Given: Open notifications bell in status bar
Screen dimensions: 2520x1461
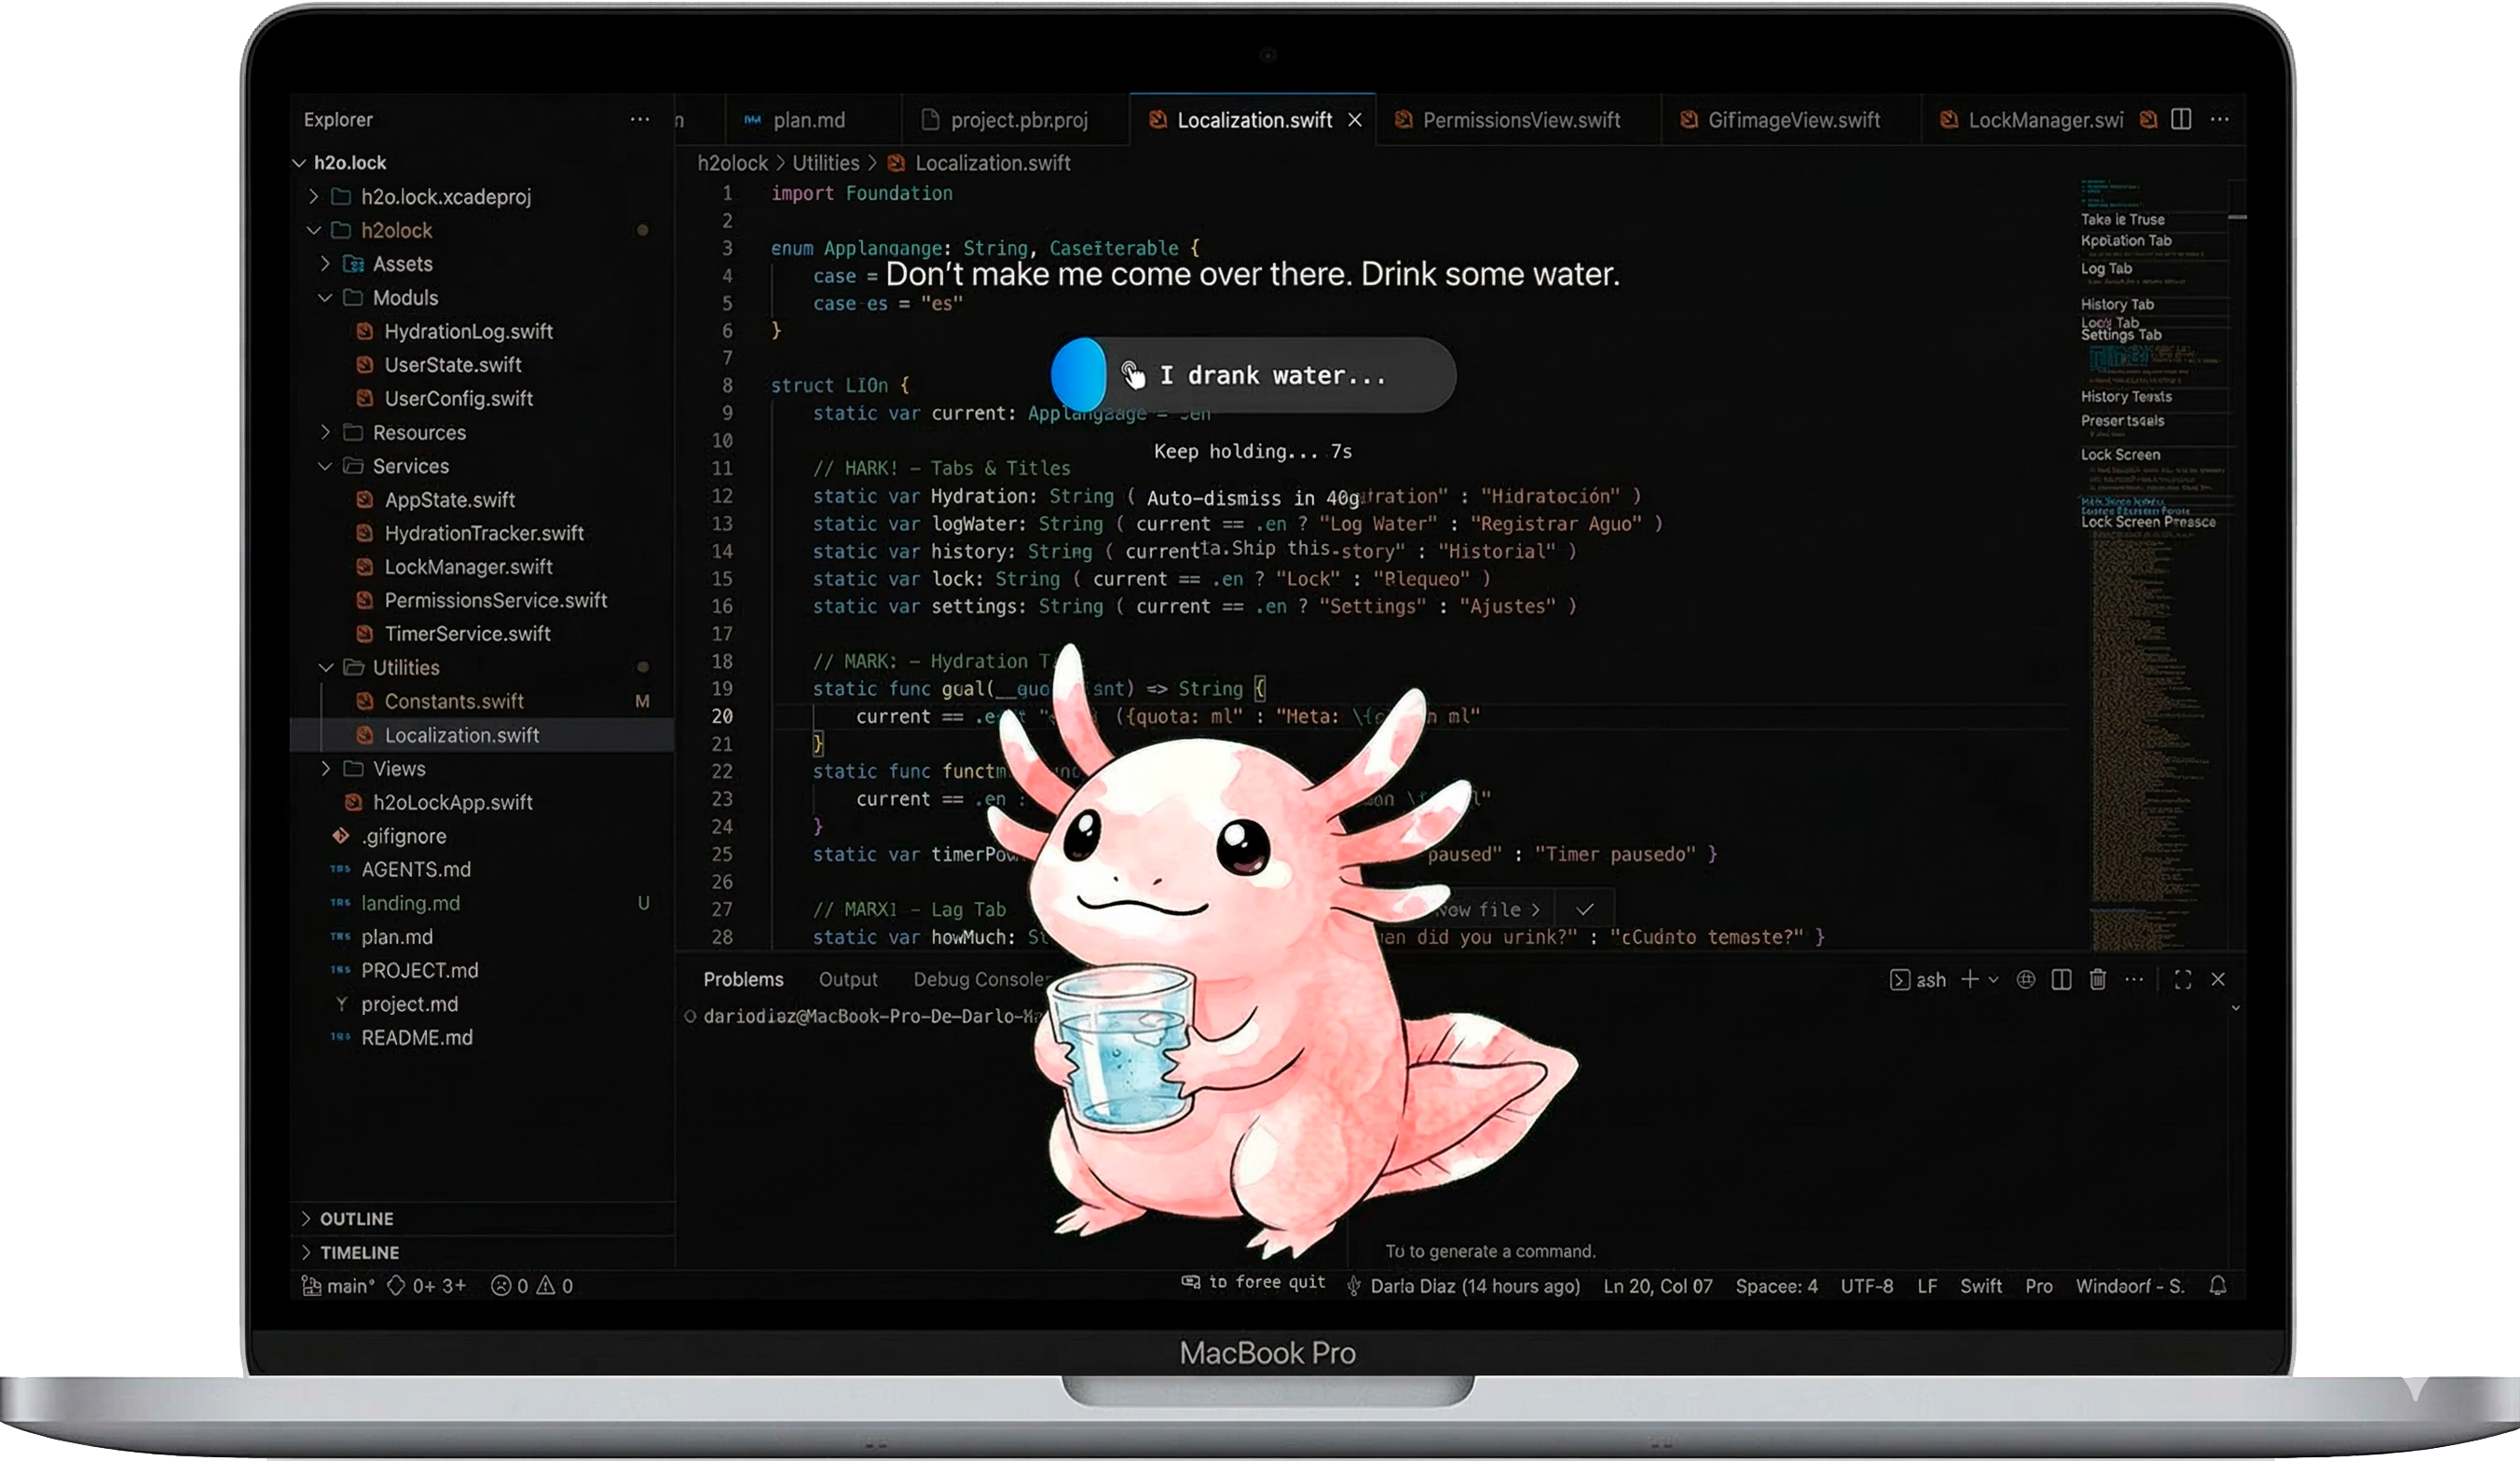Looking at the screenshot, I should pos(2217,1285).
